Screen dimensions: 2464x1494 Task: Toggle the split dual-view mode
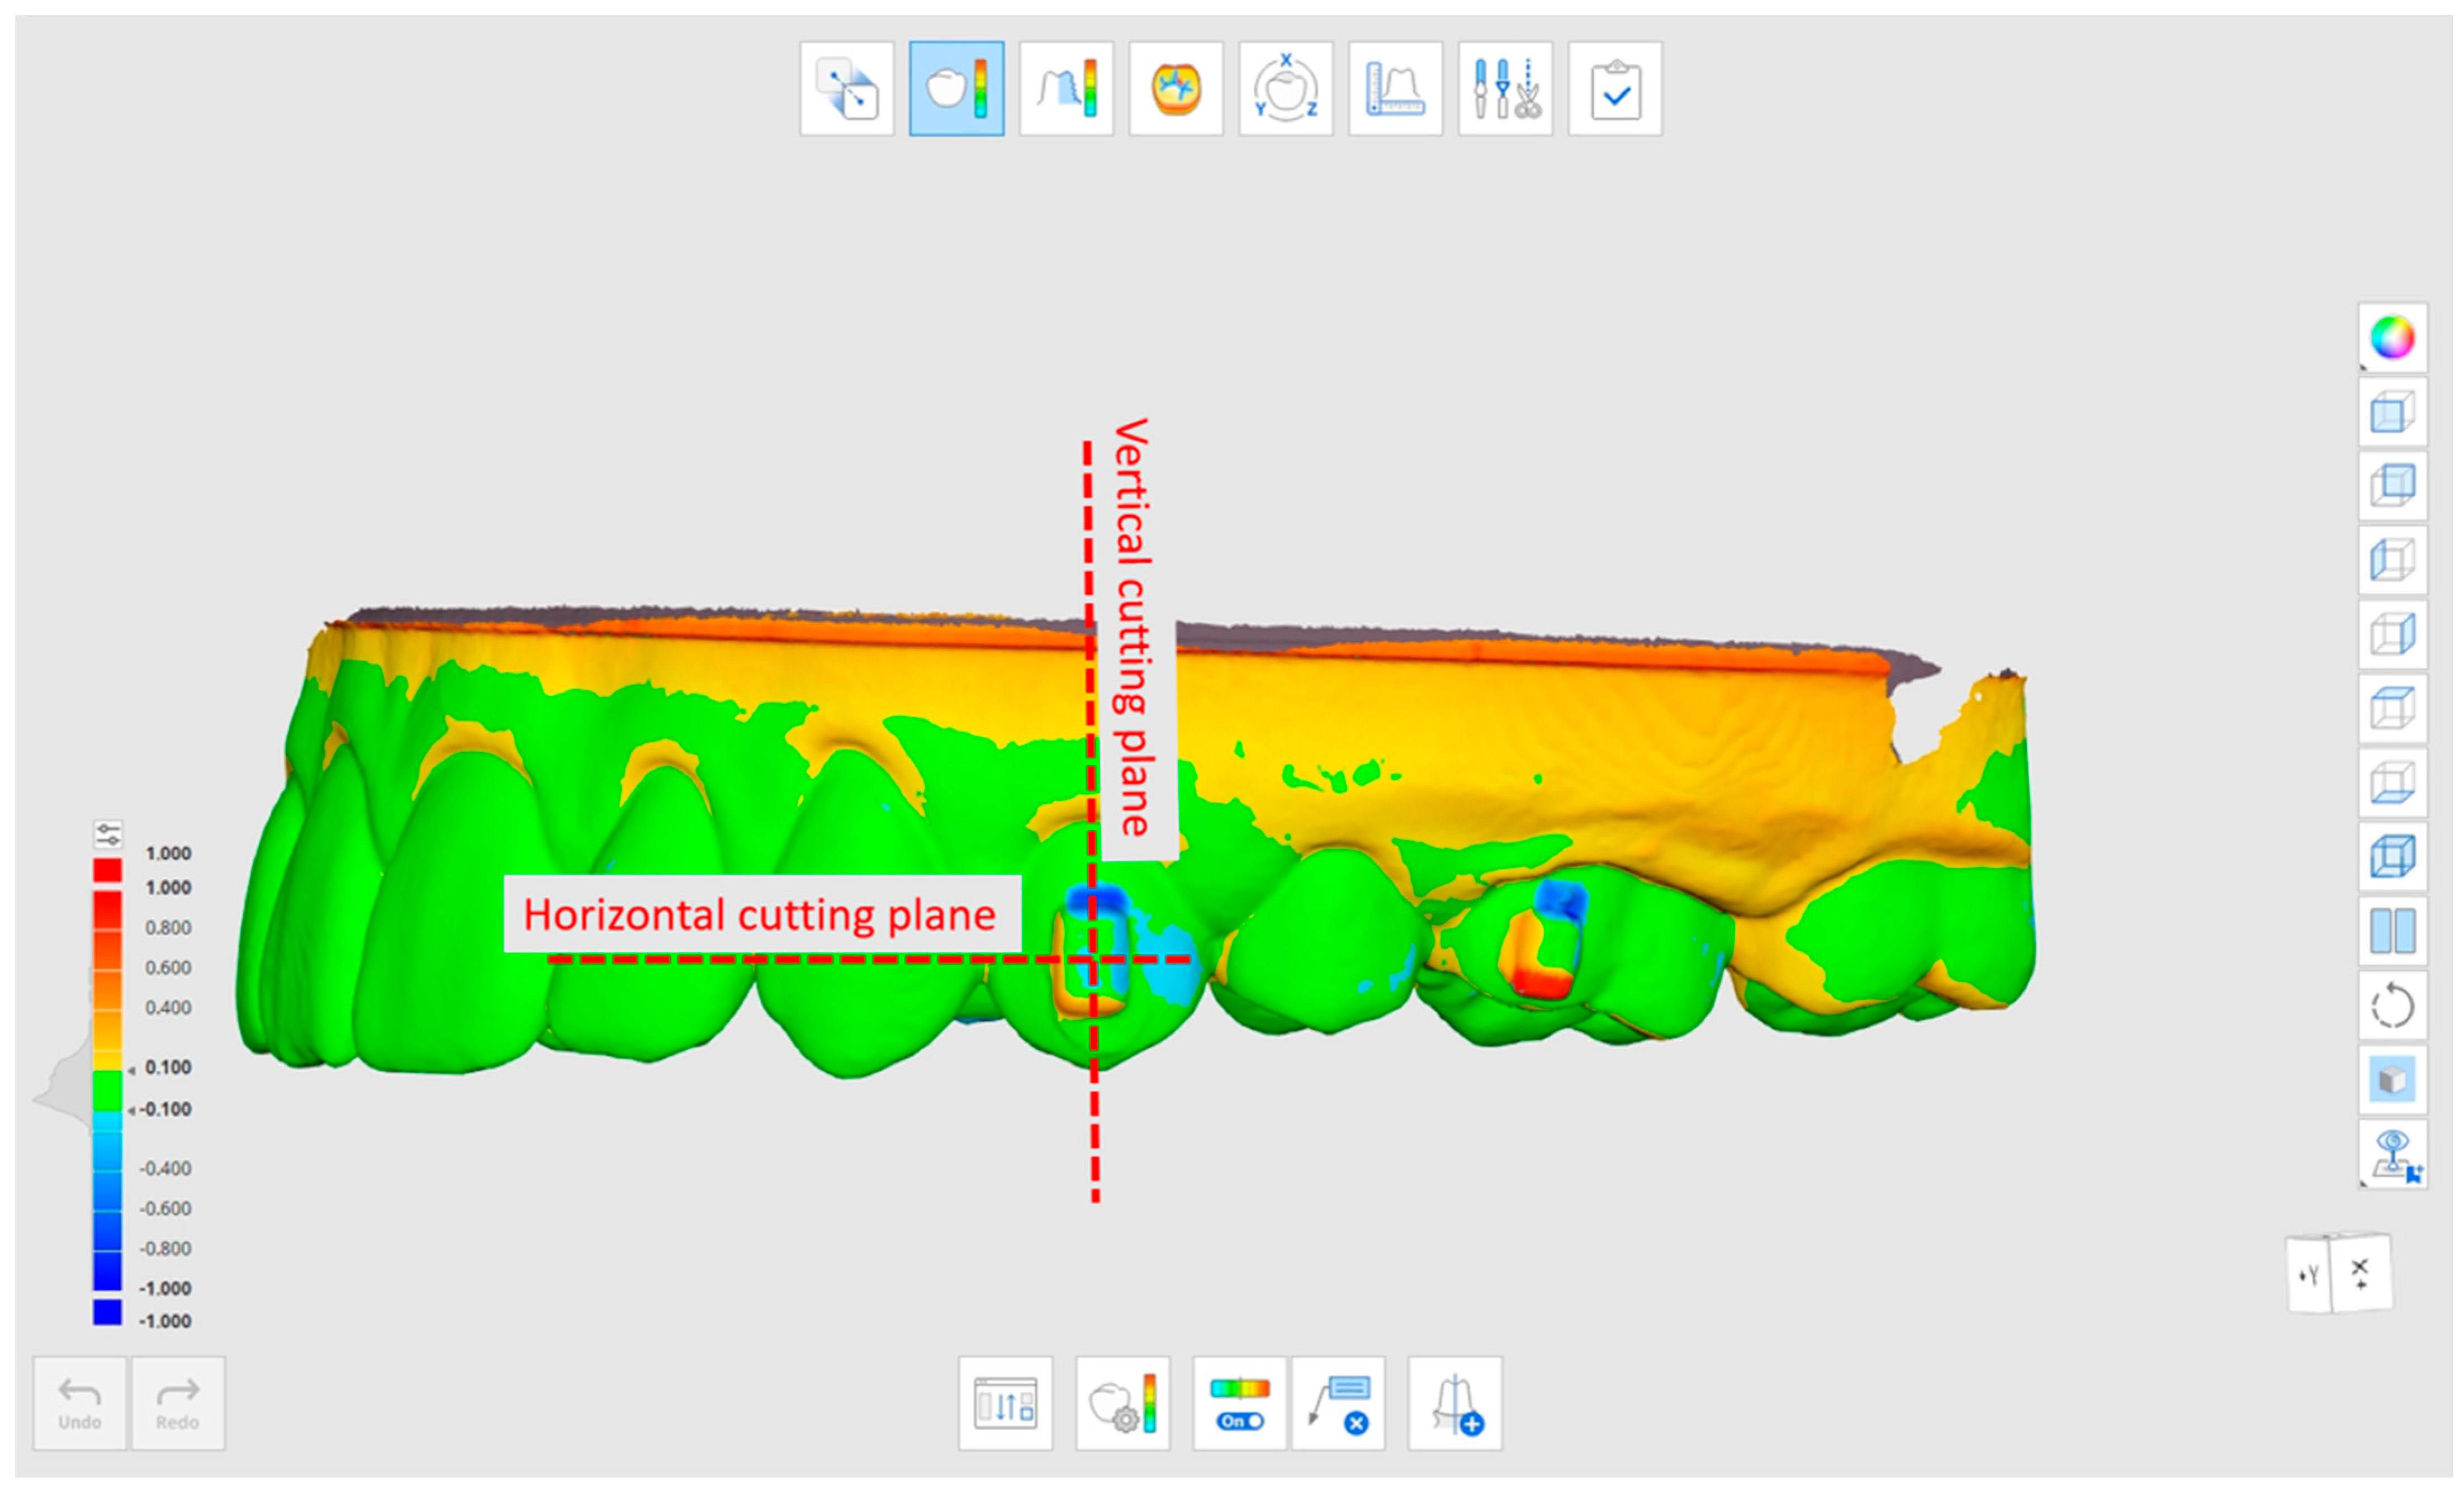pos(2392,931)
